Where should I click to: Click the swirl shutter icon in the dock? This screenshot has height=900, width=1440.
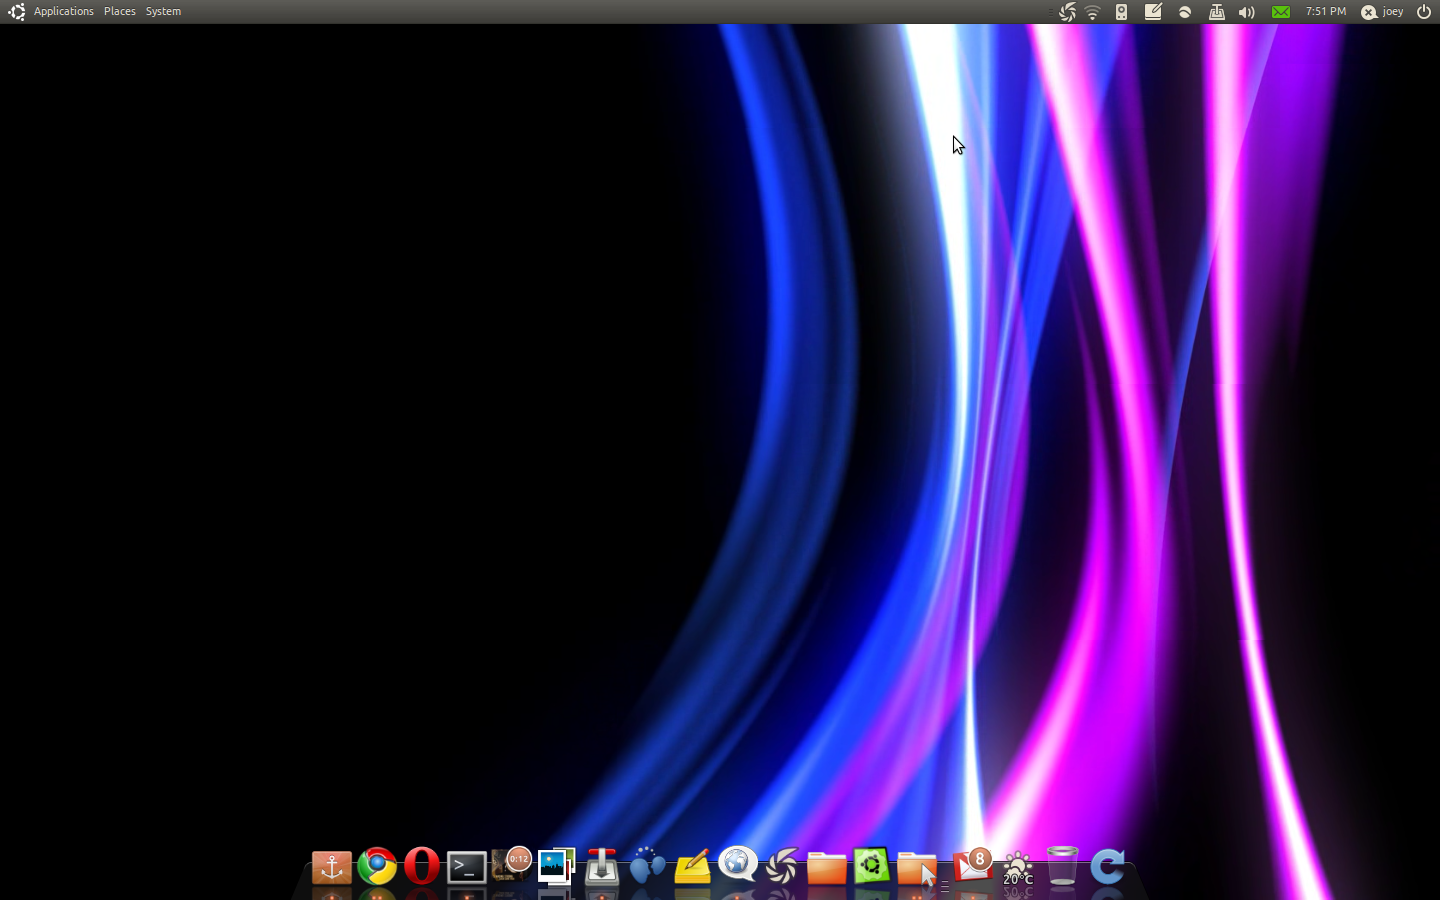(782, 866)
